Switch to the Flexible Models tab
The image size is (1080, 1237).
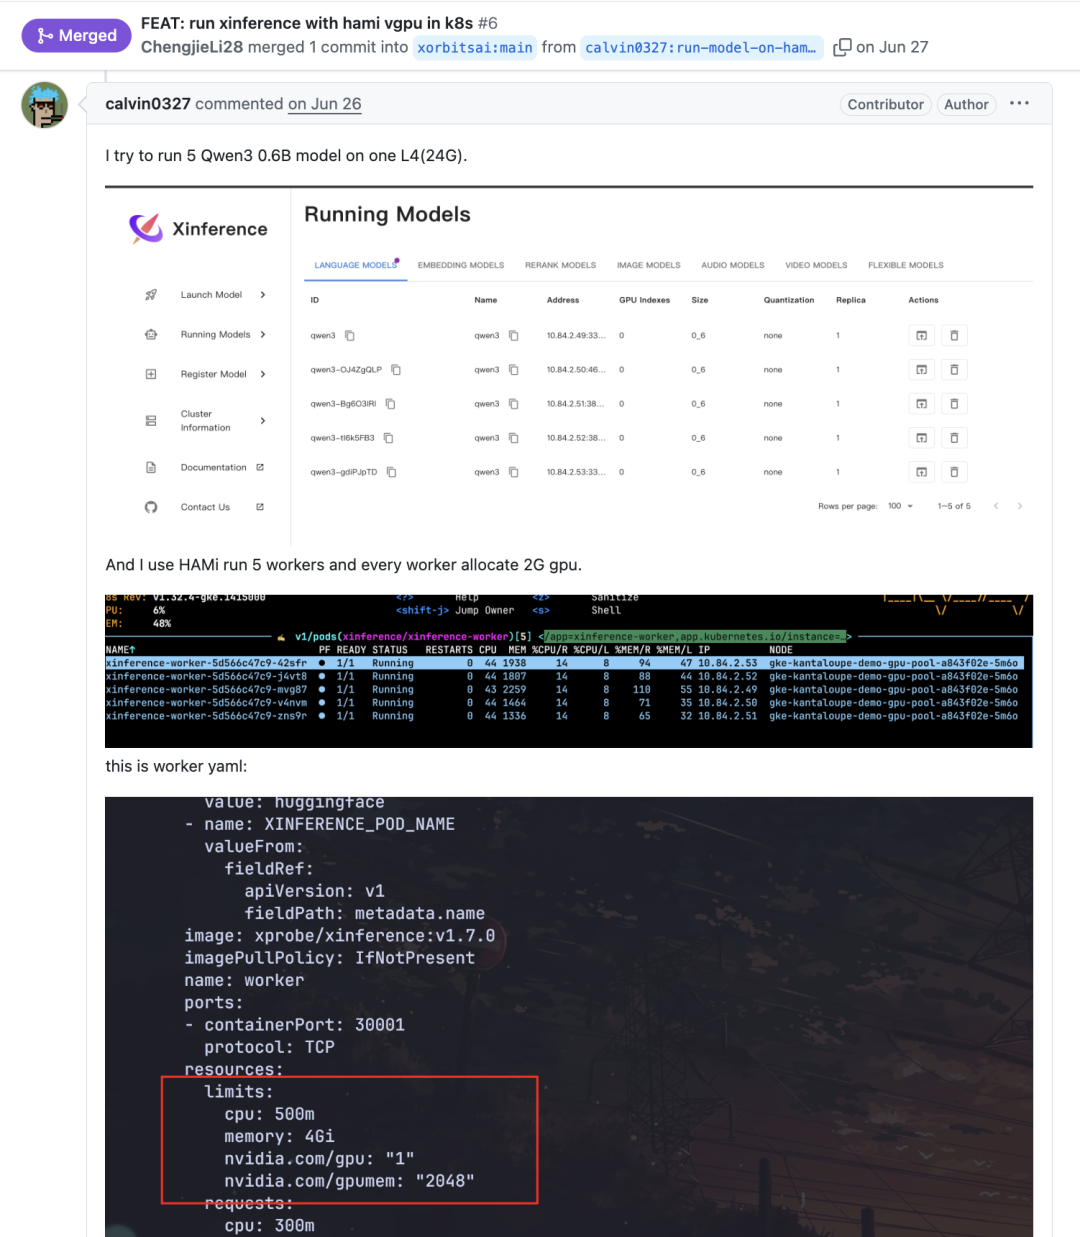coord(906,265)
